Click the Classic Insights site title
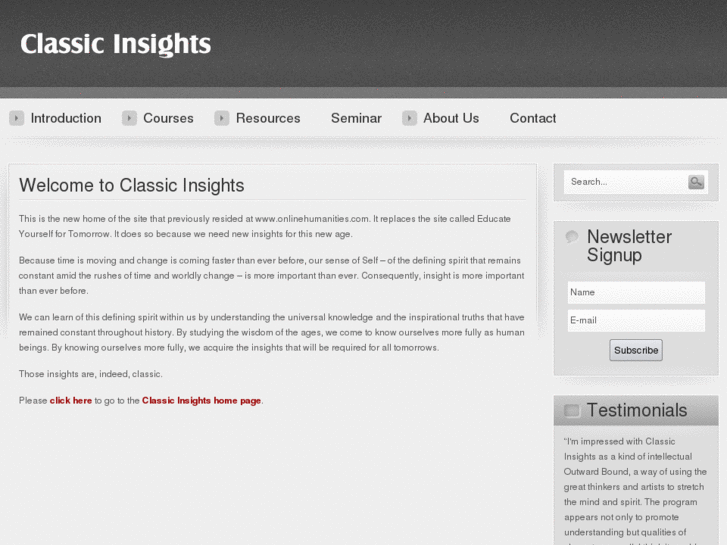Image resolution: width=727 pixels, height=545 pixels. coord(116,44)
